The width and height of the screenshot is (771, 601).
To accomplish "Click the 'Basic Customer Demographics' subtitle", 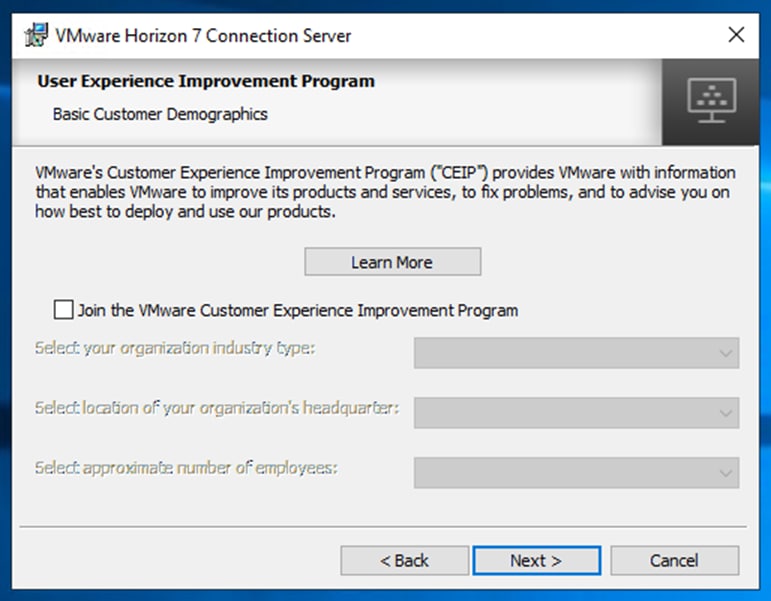I will click(x=160, y=114).
